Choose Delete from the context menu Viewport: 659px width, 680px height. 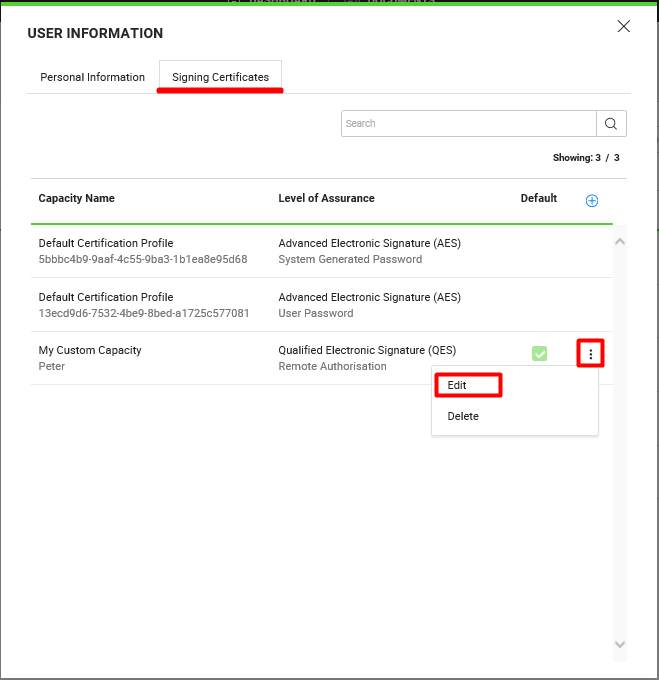(463, 416)
